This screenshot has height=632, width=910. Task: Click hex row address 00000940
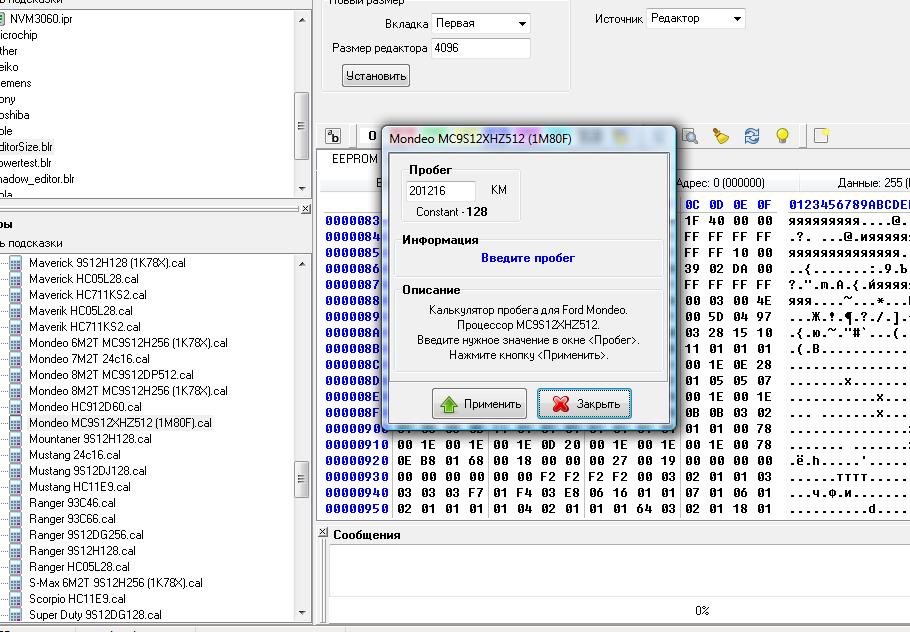357,493
